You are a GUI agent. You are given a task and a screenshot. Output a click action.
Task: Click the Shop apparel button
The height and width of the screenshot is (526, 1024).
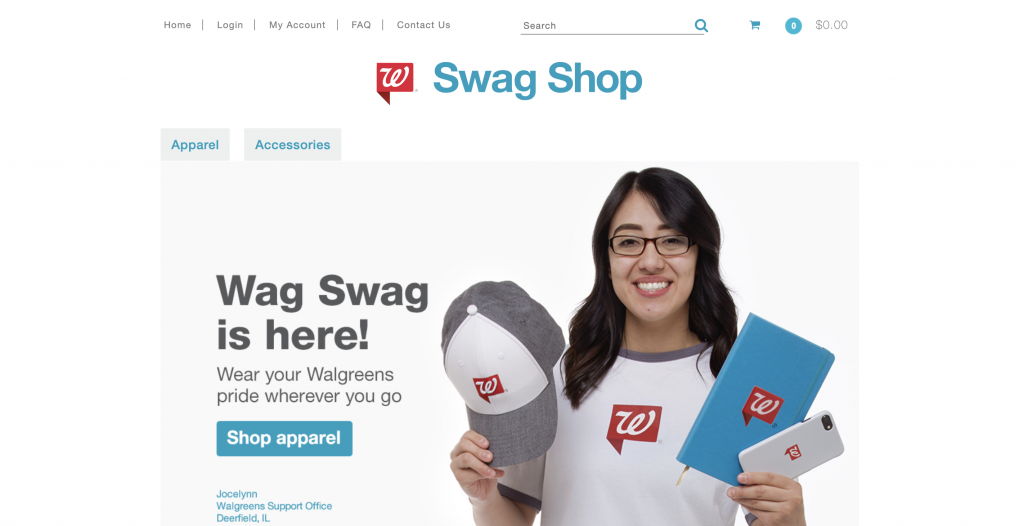point(284,438)
